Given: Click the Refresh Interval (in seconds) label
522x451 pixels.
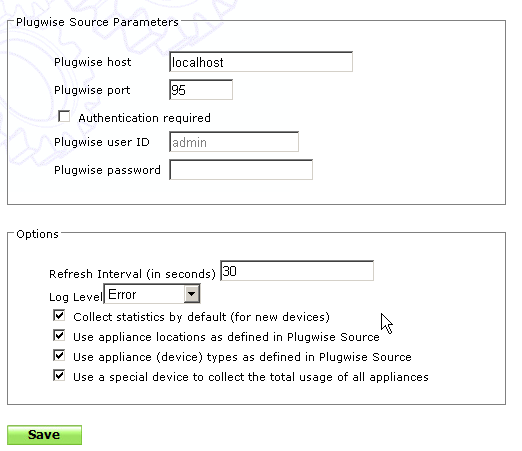Looking at the screenshot, I should [132, 274].
